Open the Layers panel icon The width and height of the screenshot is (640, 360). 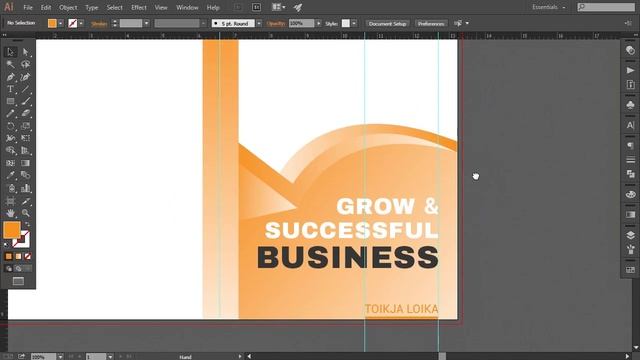pyautogui.click(x=630, y=235)
